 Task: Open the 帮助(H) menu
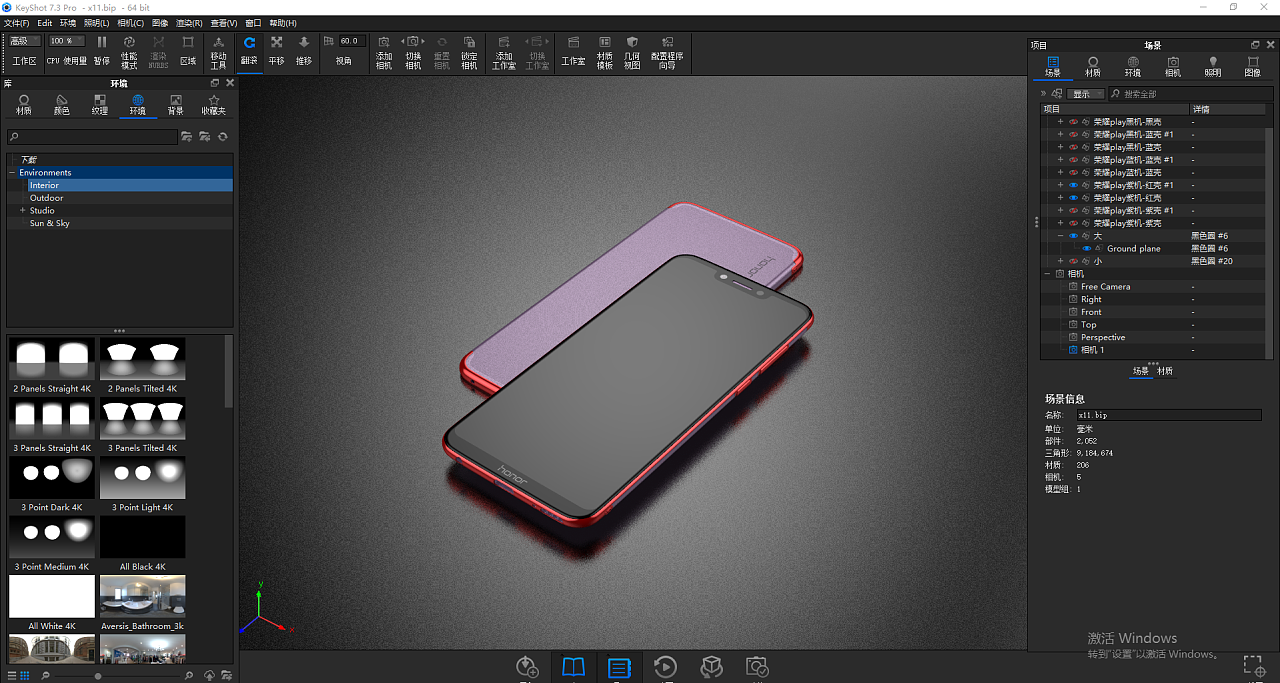283,23
